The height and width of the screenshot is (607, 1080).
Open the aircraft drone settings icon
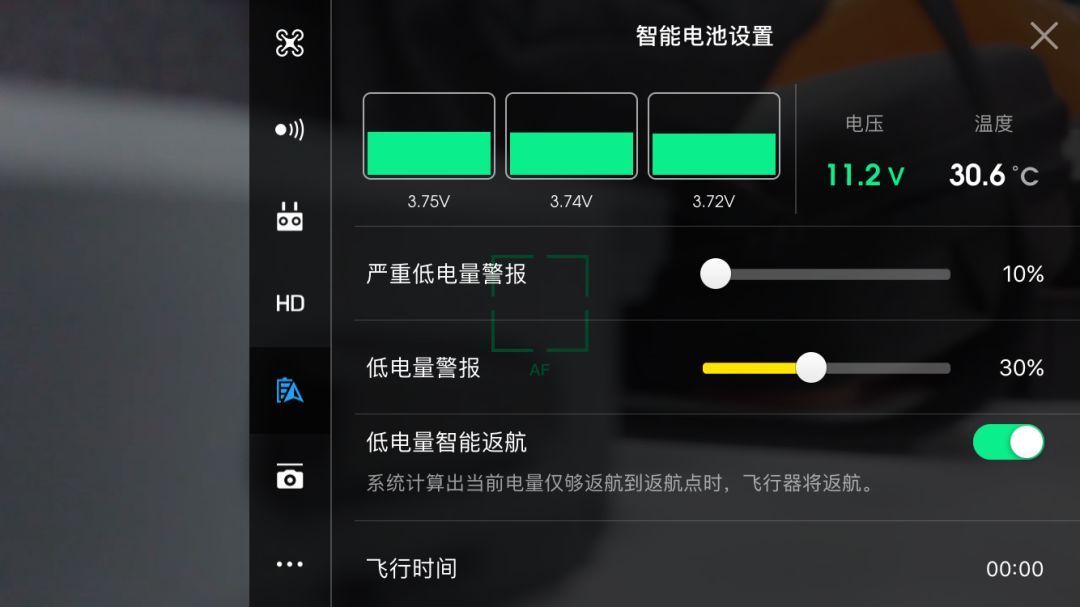[x=289, y=43]
